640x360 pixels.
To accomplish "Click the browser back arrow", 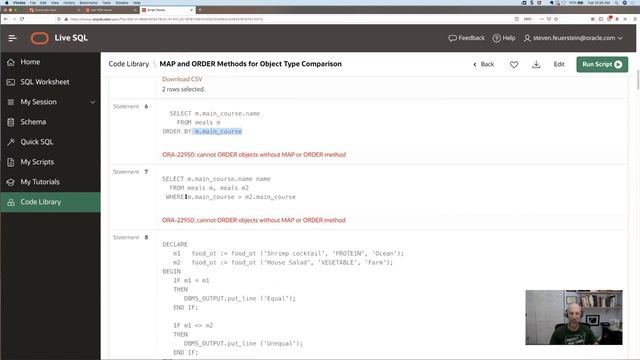I will click(x=6, y=19).
